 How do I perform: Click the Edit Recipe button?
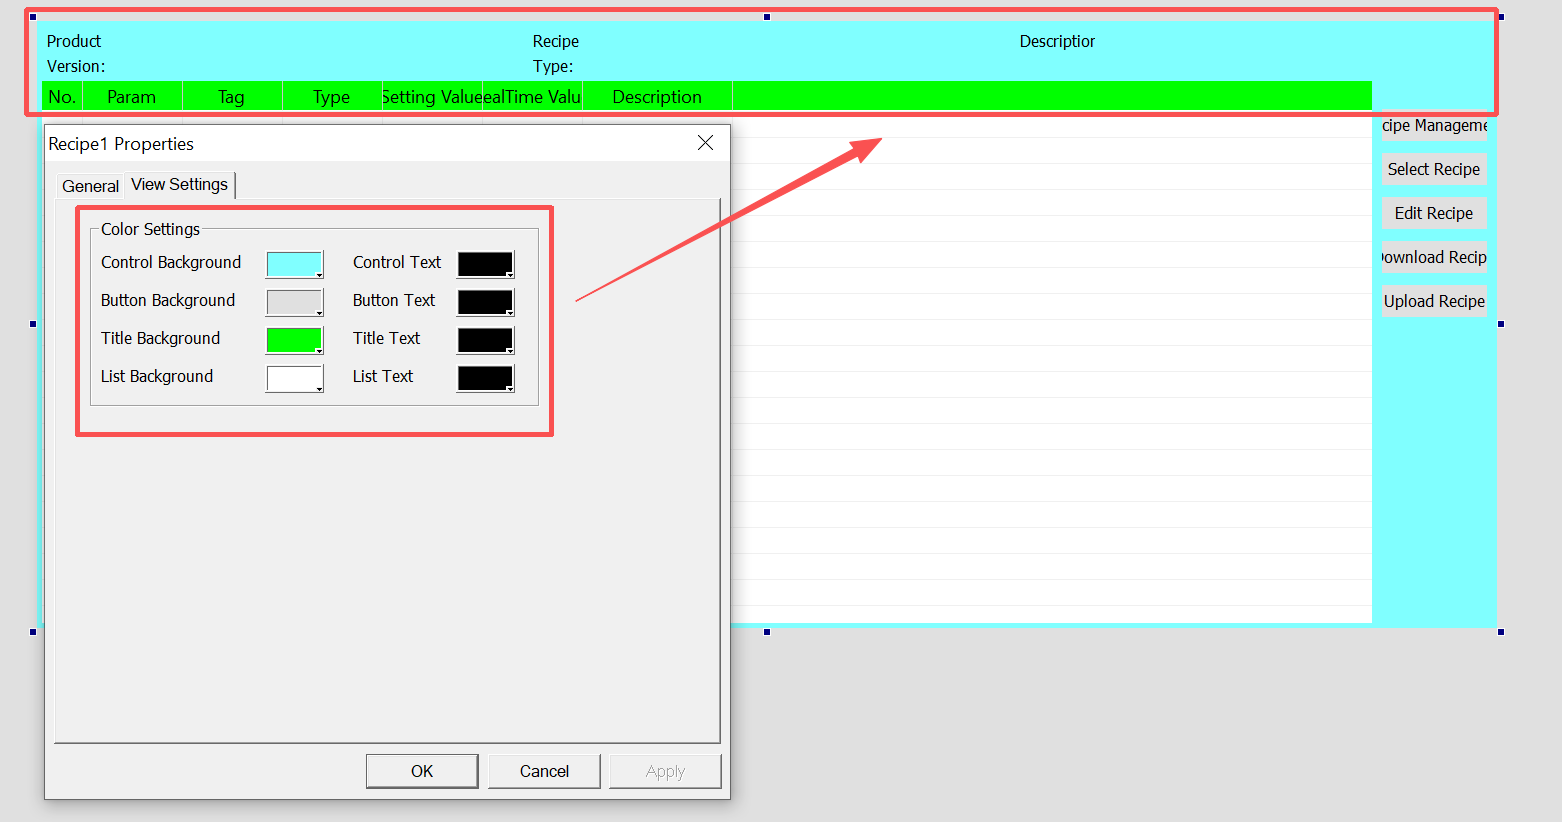(x=1433, y=213)
